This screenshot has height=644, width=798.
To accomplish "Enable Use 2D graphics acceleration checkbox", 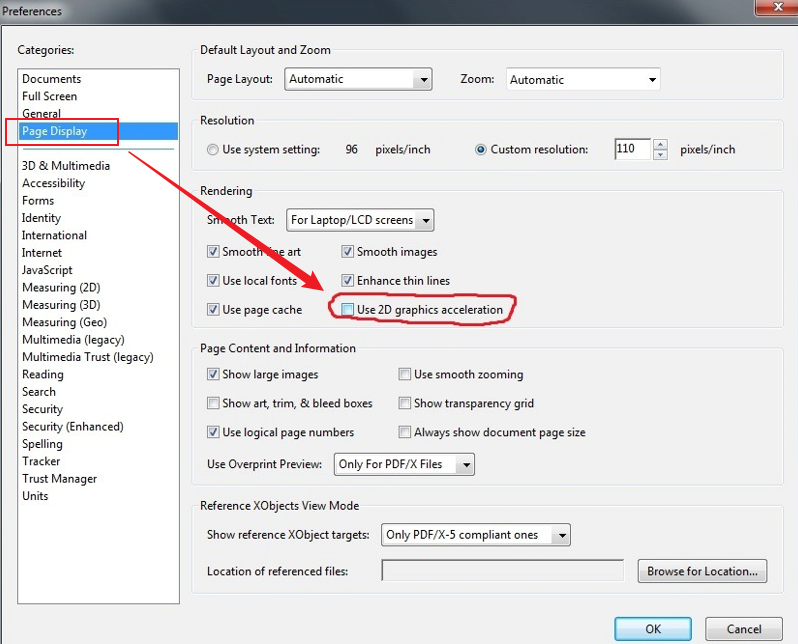I will [348, 310].
